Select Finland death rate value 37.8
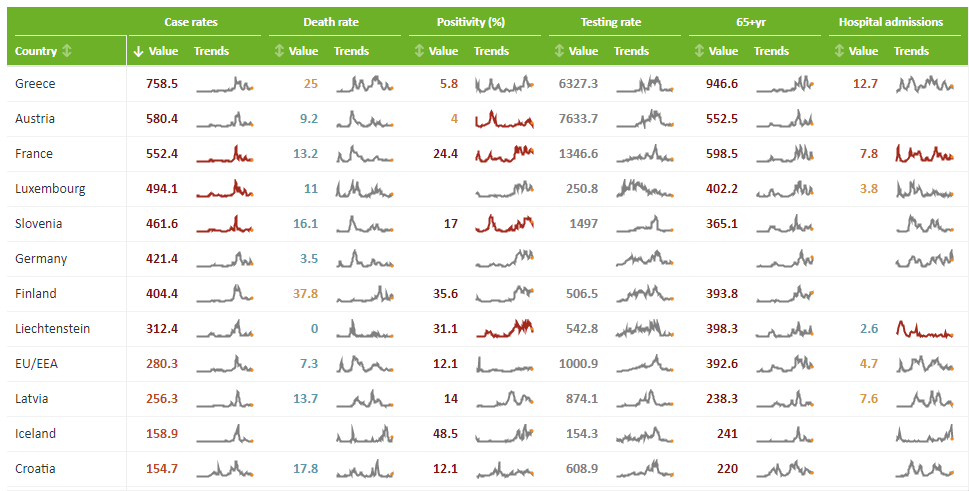The width and height of the screenshot is (969, 491). coord(305,294)
